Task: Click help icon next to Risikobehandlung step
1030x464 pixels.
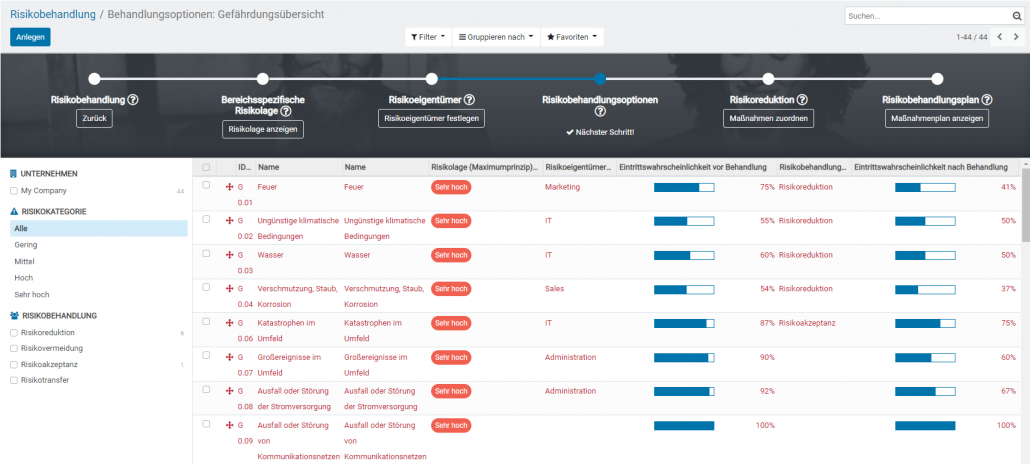Action: pos(133,100)
